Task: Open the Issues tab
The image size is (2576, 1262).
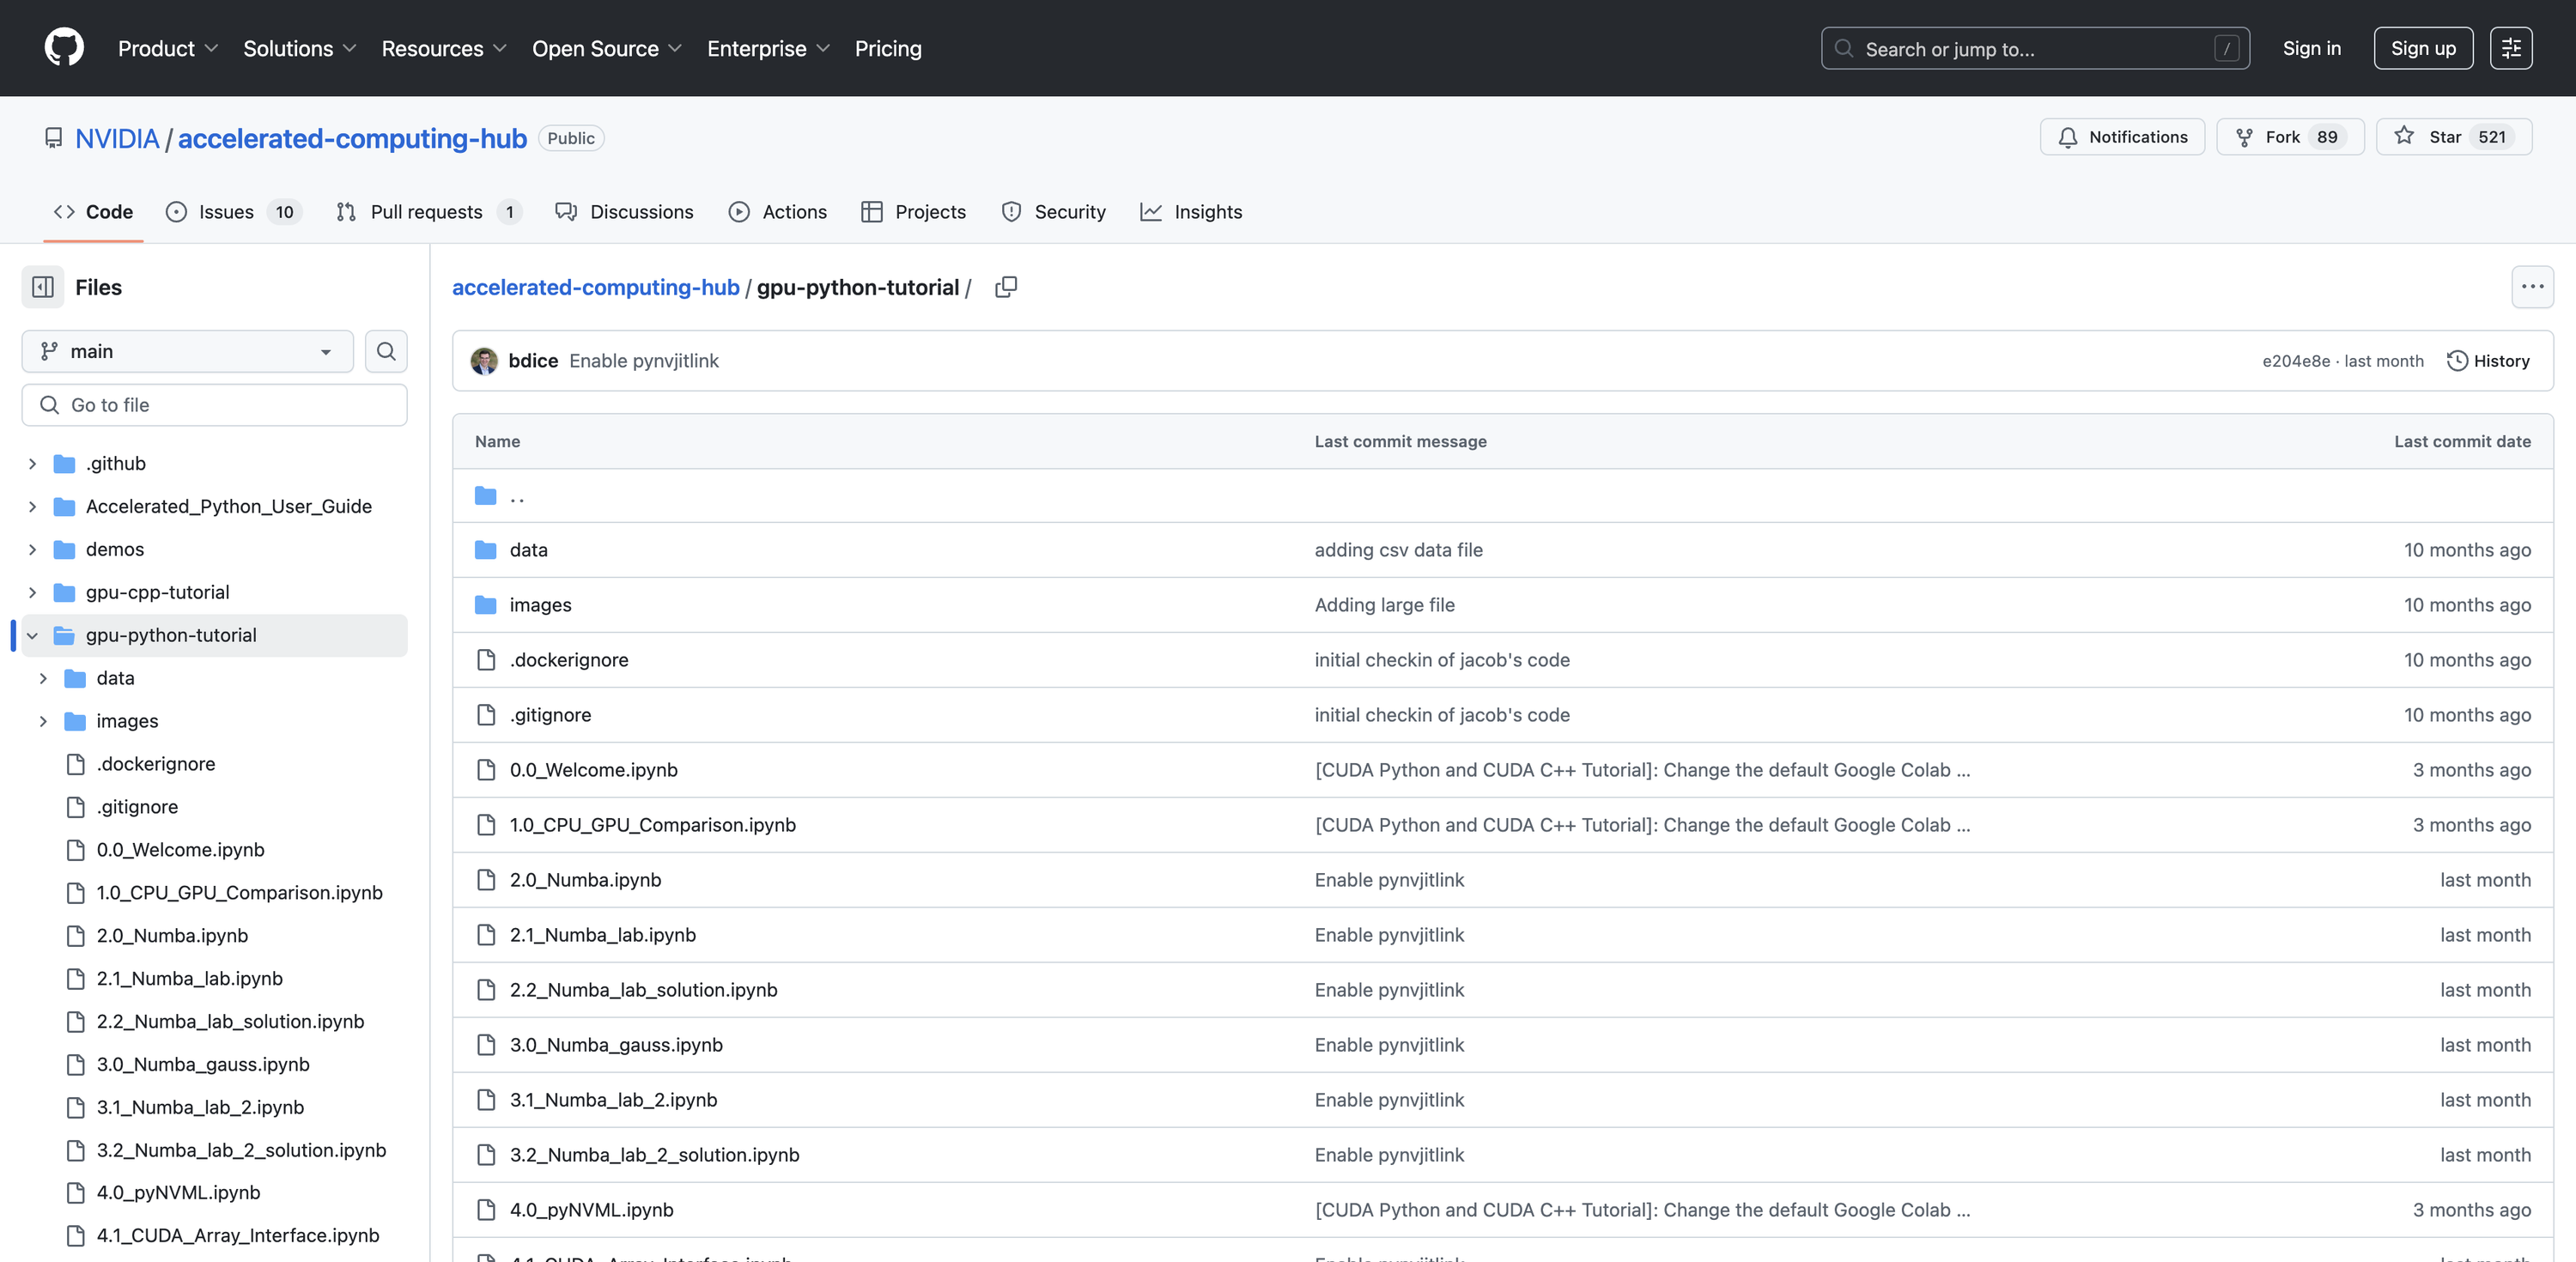Action: (x=234, y=212)
